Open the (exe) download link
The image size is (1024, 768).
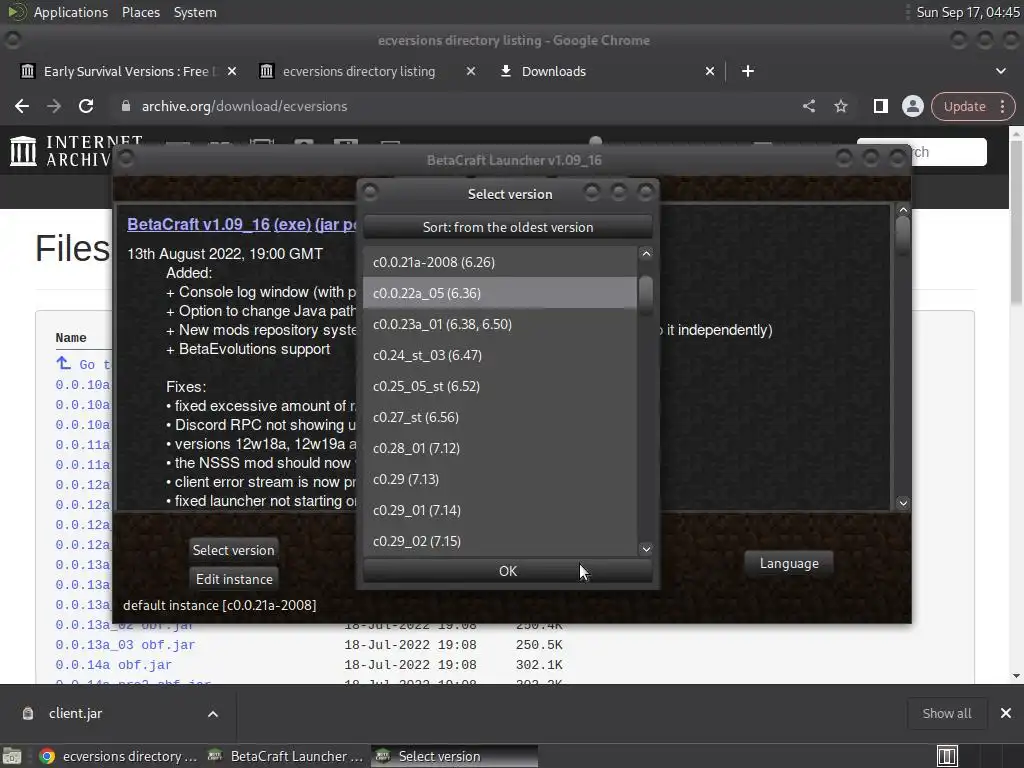pyautogui.click(x=293, y=224)
